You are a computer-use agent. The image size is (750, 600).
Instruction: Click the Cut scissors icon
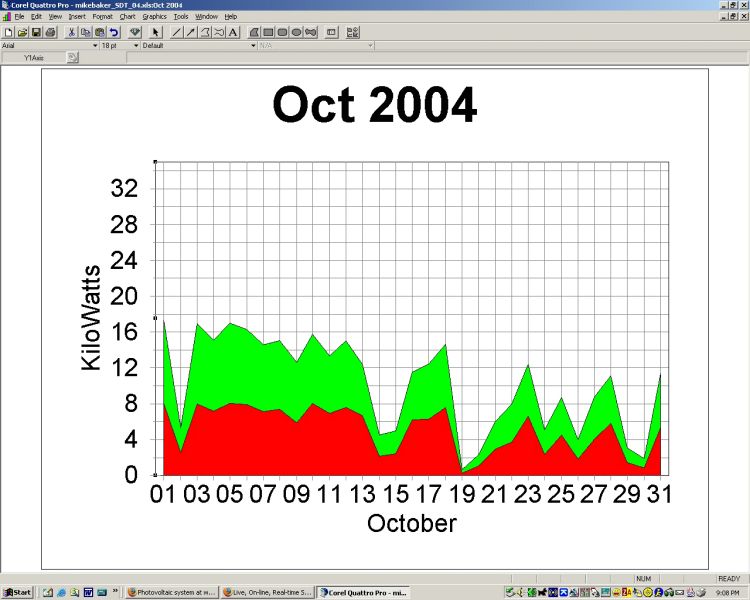tap(72, 32)
